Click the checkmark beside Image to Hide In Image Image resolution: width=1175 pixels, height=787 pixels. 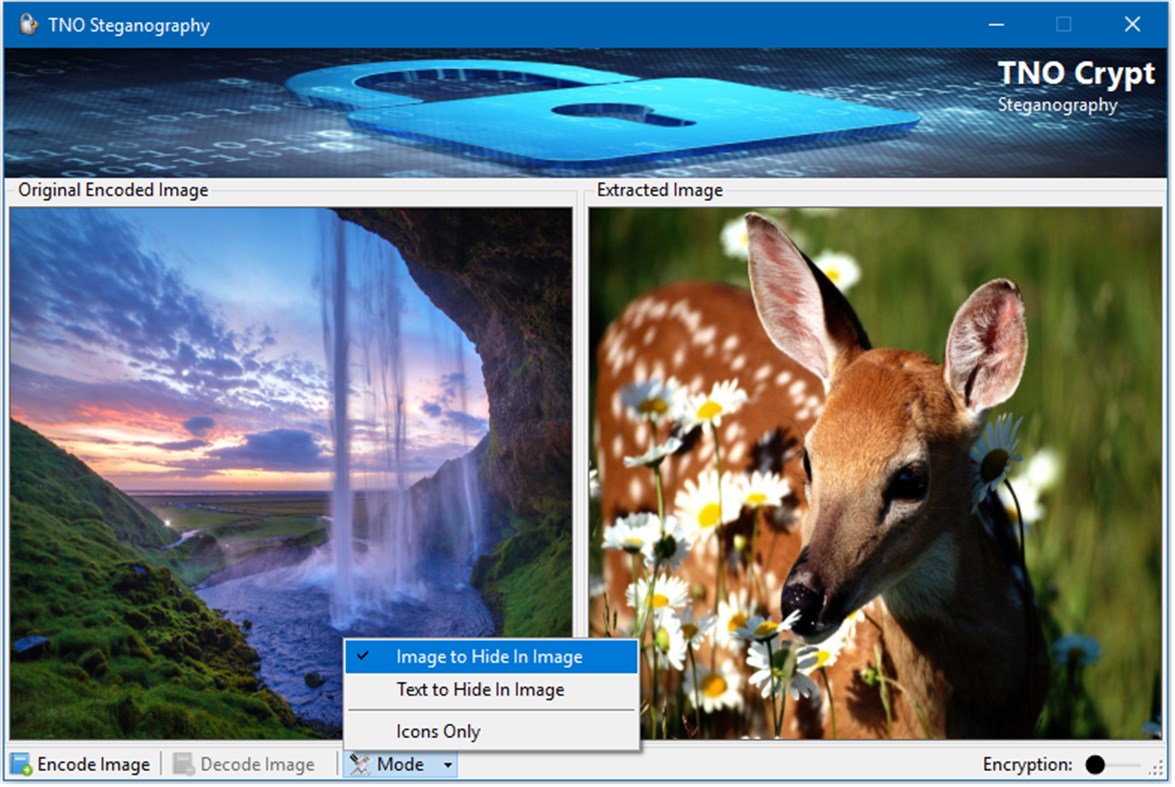363,656
